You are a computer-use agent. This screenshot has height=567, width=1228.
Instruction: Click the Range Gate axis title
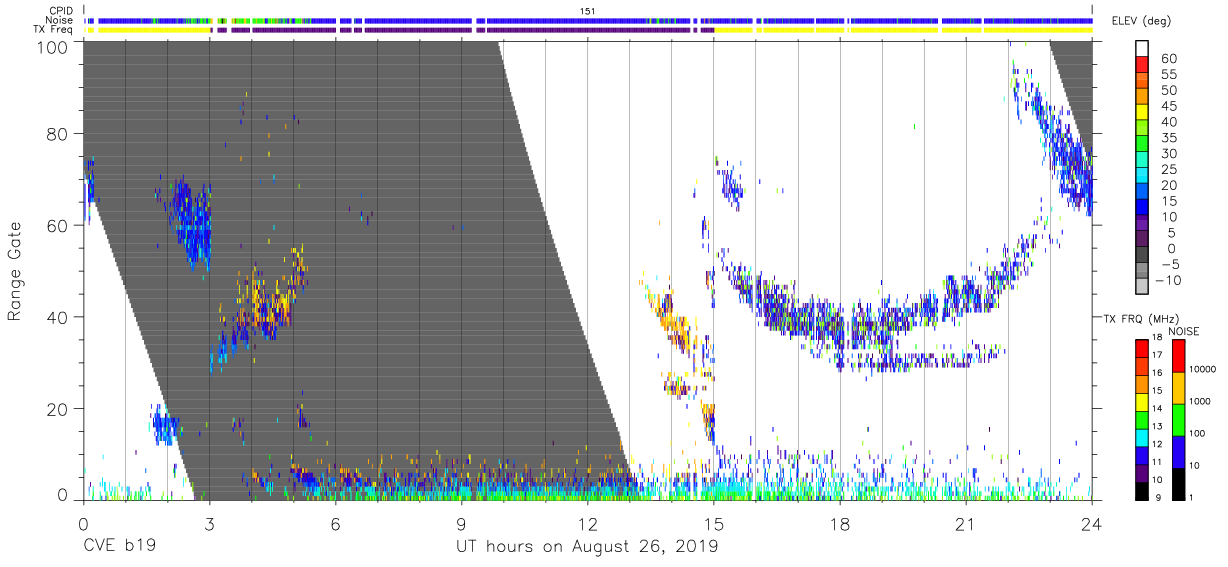pos(15,270)
